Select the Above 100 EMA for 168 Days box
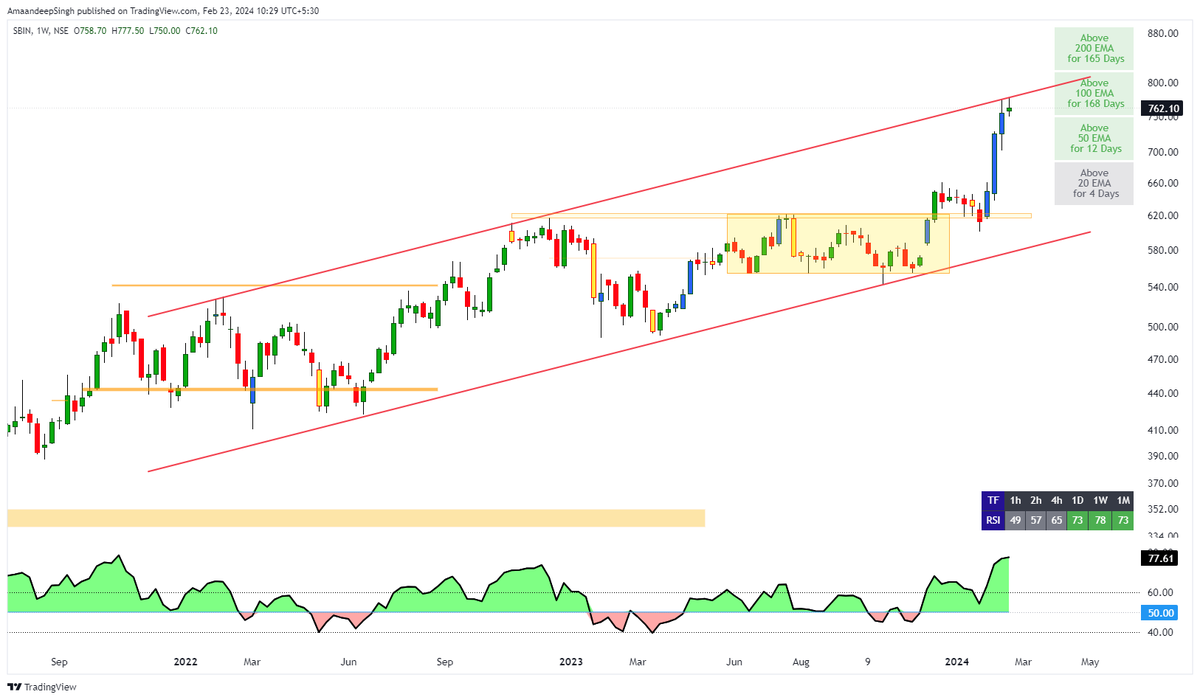The height and width of the screenshot is (700, 1200). point(1095,93)
